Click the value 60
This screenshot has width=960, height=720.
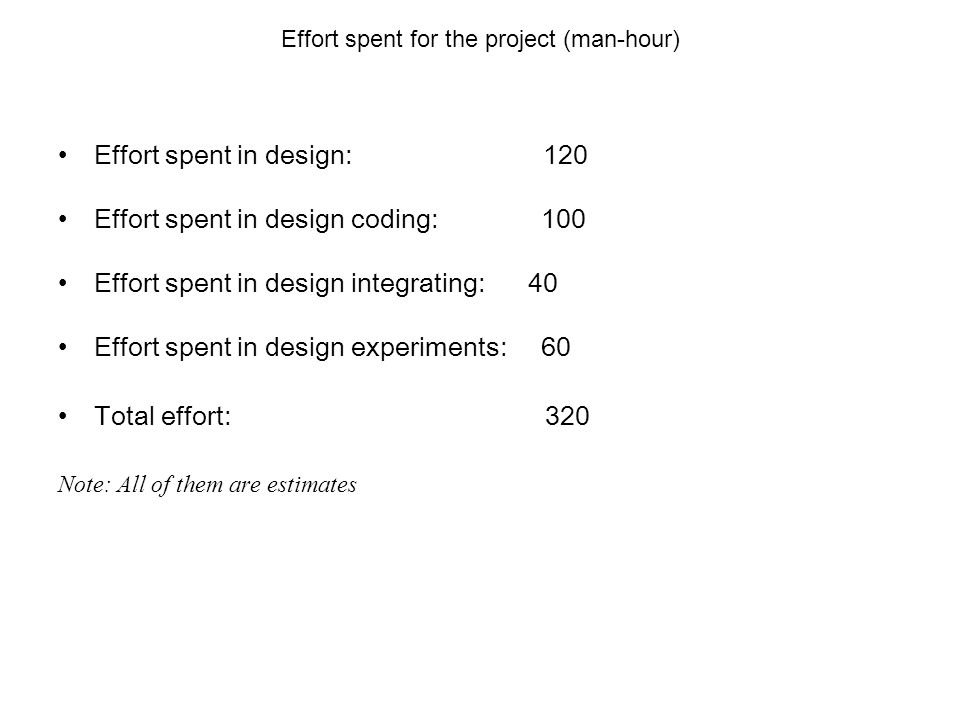click(556, 347)
